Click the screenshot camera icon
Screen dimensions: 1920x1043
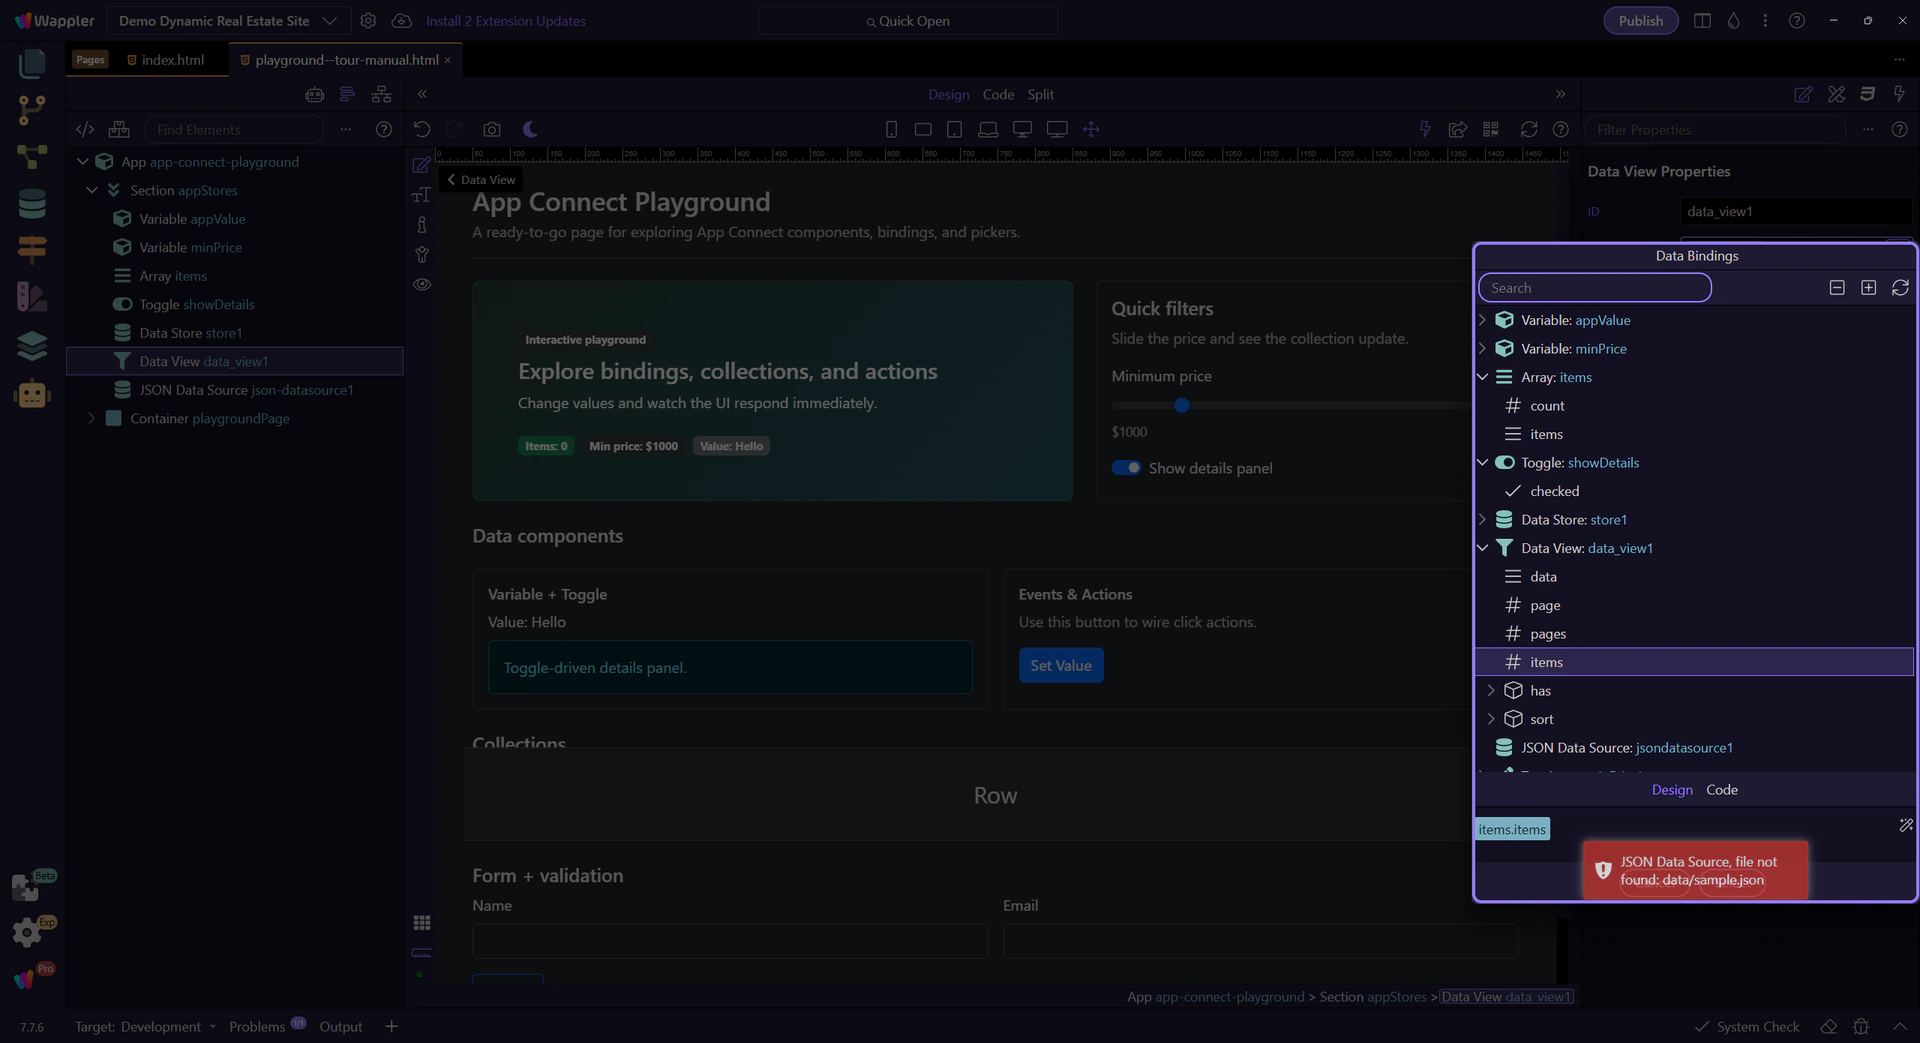coord(491,129)
